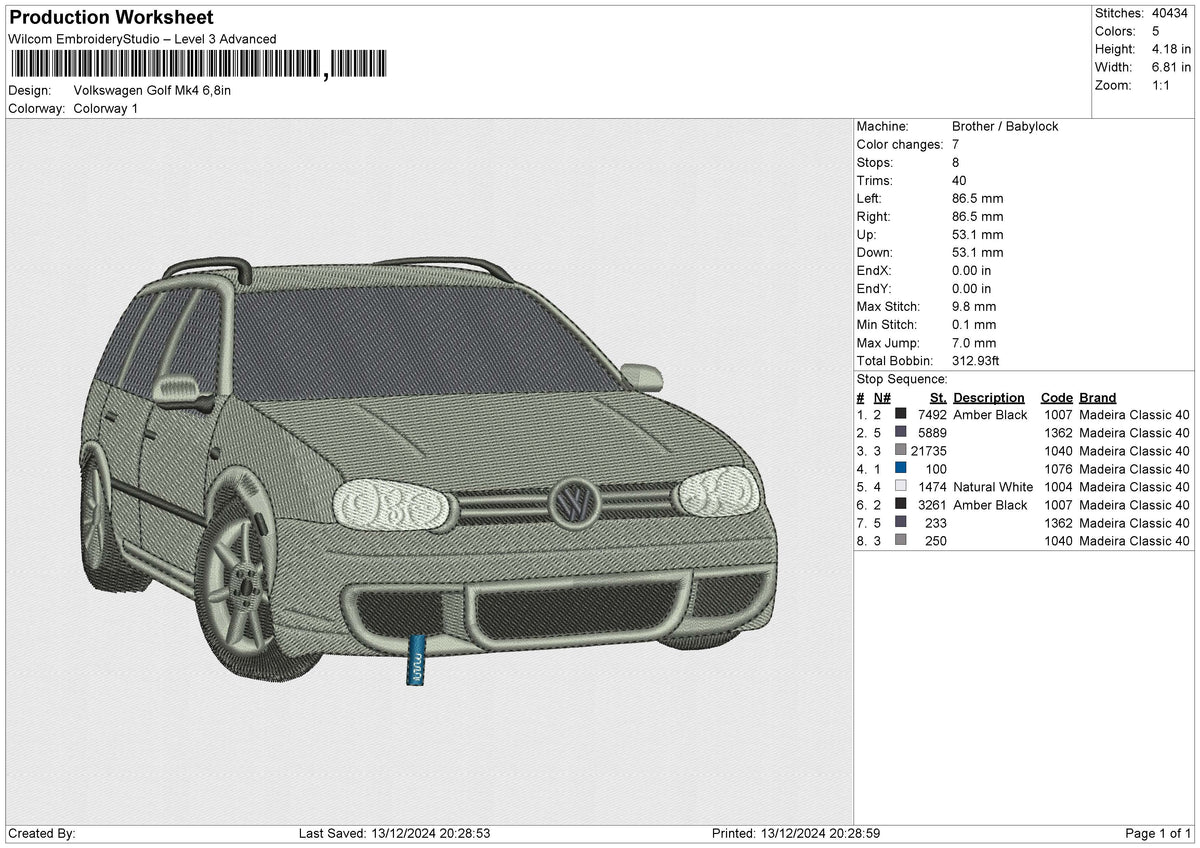Select stitch count 21735 in stop 3
Image resolution: width=1200 pixels, height=848 pixels.
[929, 451]
